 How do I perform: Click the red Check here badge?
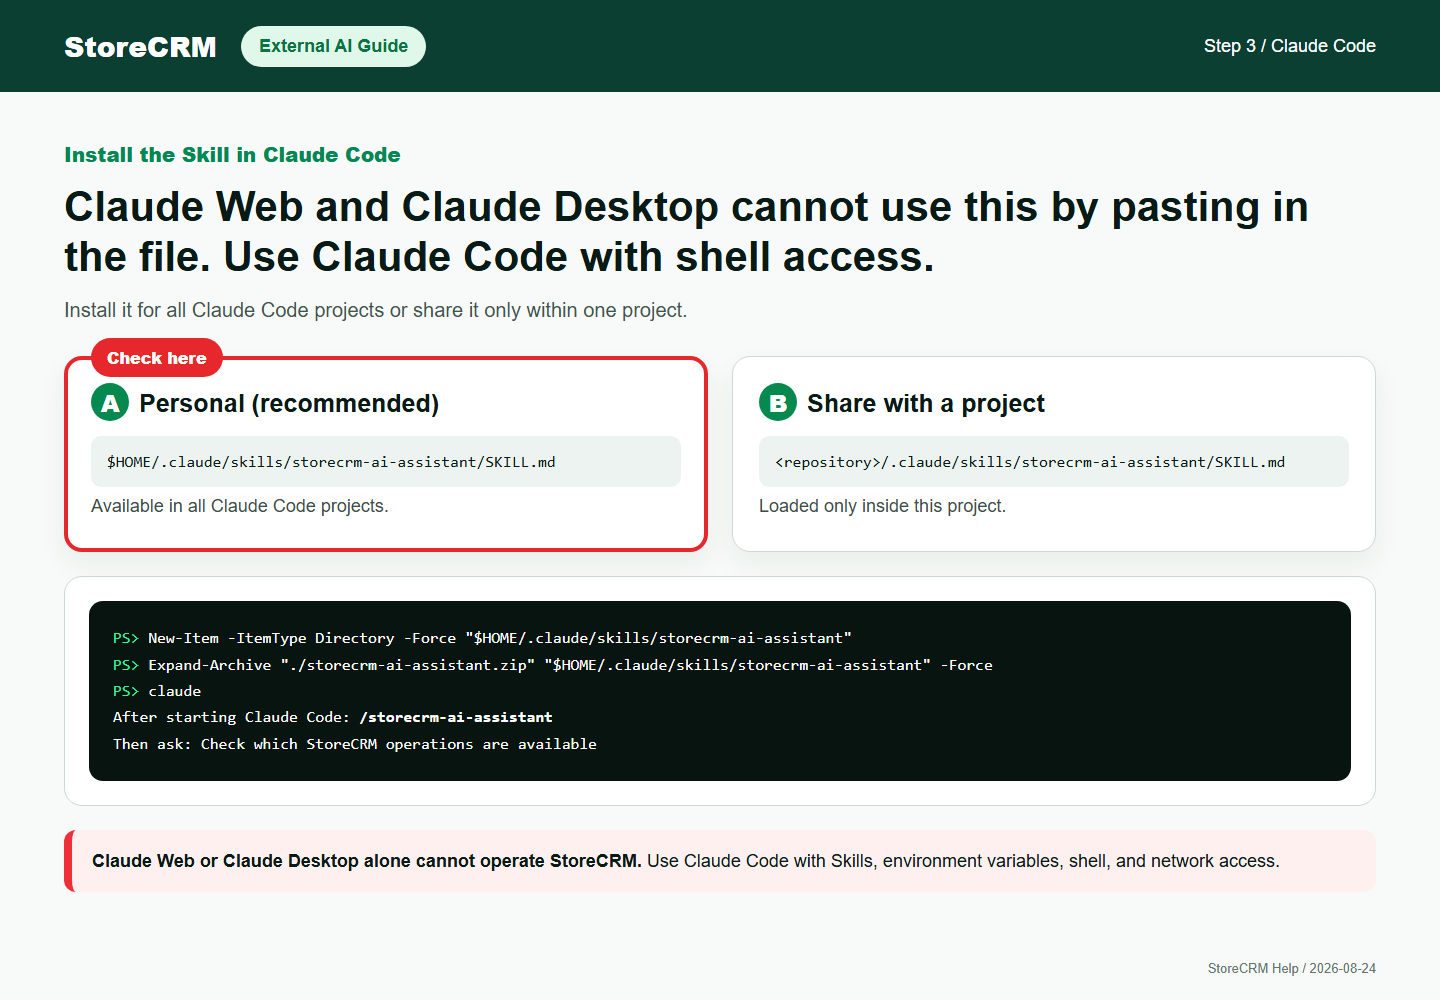point(157,358)
